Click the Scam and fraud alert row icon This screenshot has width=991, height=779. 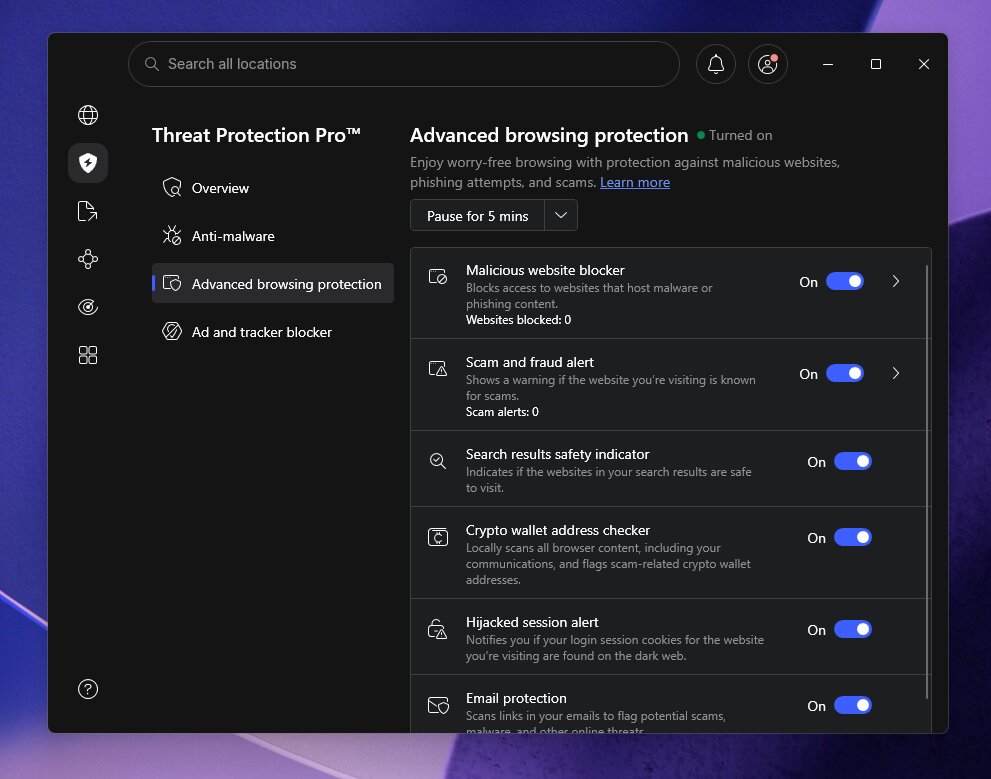[x=438, y=368]
